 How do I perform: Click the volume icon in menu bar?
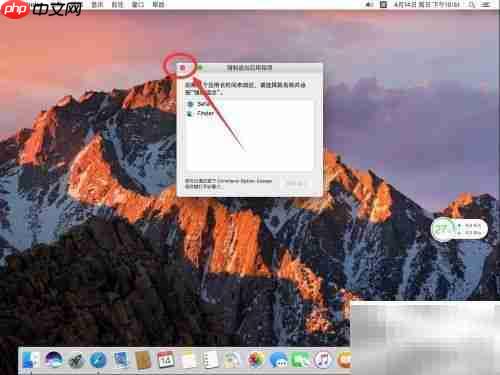pos(369,5)
